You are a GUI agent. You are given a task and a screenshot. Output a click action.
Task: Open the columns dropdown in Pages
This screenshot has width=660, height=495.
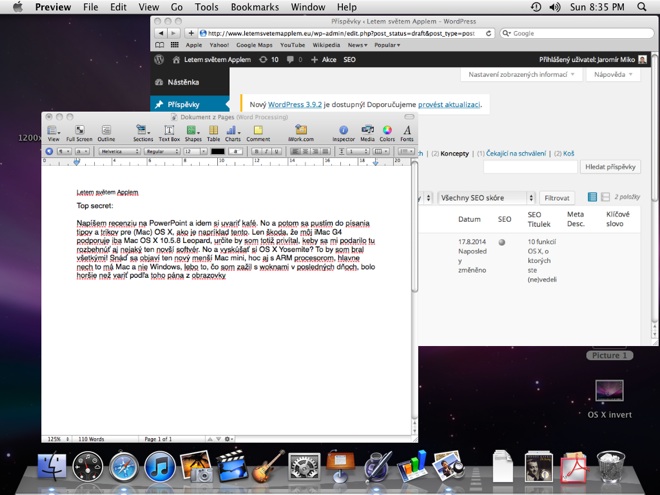381,151
